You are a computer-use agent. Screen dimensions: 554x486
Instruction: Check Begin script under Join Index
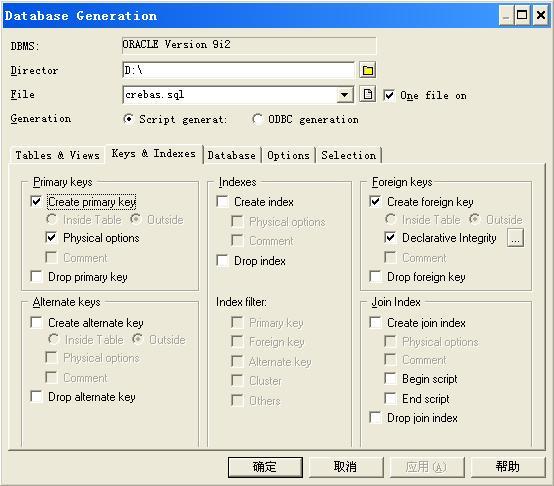click(390, 378)
